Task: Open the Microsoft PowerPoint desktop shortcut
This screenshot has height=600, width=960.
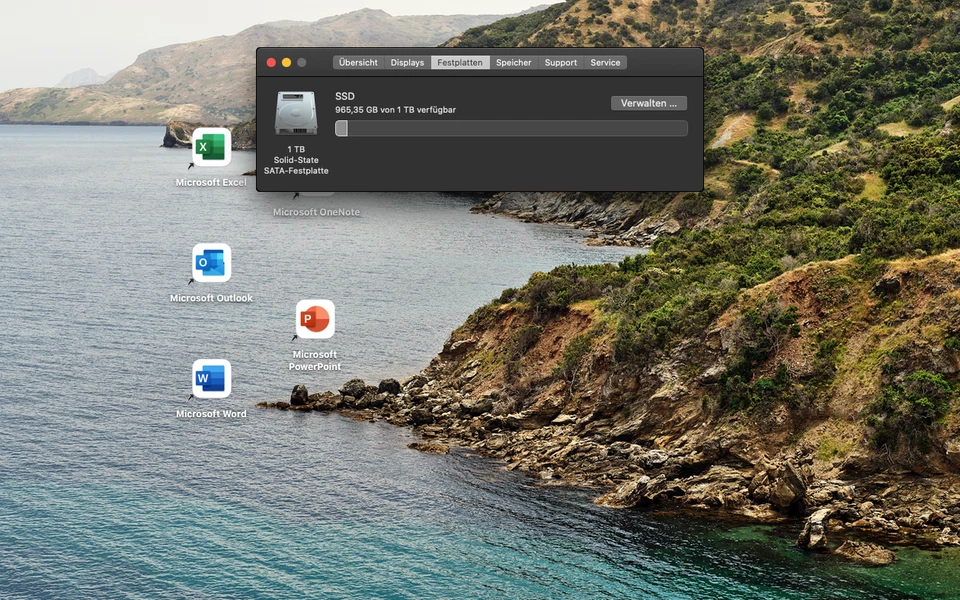Action: click(315, 319)
